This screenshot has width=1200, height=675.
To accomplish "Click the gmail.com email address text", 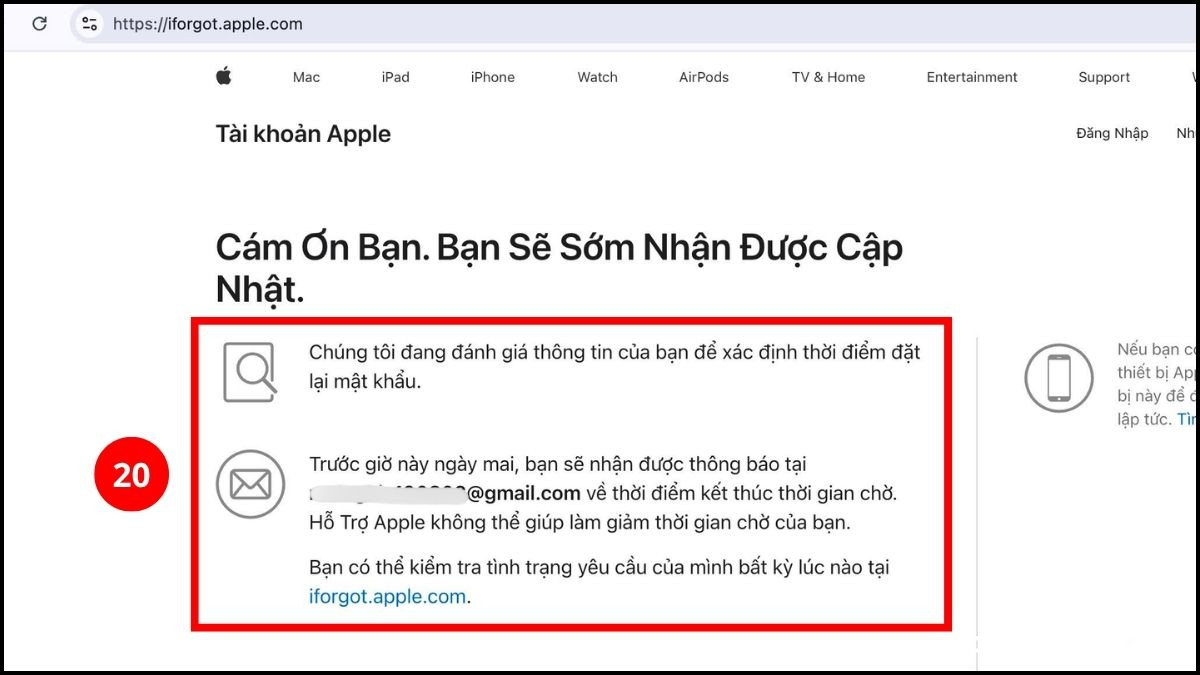I will pos(445,492).
